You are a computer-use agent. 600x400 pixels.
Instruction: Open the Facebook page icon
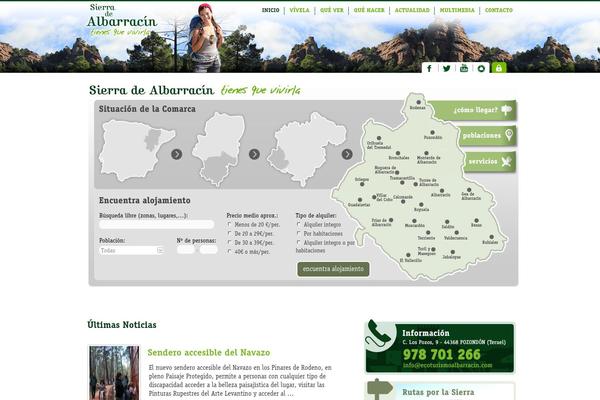pyautogui.click(x=429, y=68)
